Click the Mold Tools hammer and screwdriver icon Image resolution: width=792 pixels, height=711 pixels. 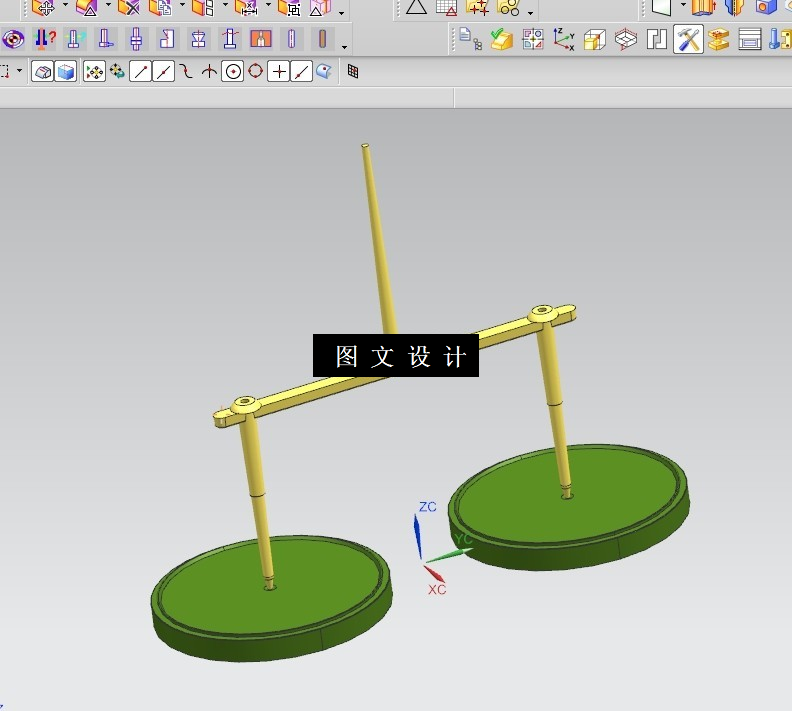(x=688, y=39)
